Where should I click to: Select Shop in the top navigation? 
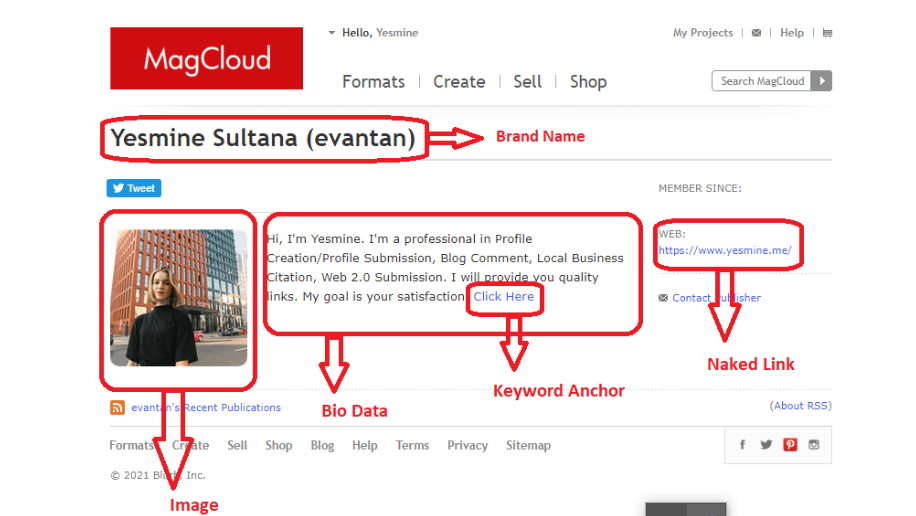pyautogui.click(x=588, y=82)
